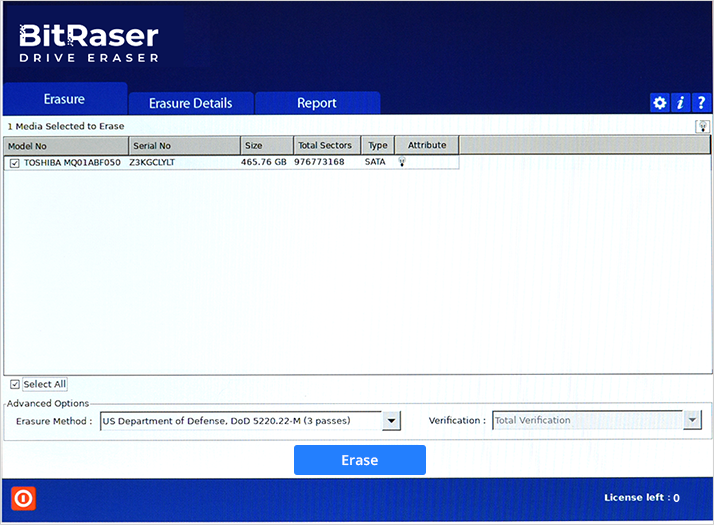Image resolution: width=714 pixels, height=525 pixels.
Task: Sort by the Model No column header
Action: pyautogui.click(x=66, y=146)
